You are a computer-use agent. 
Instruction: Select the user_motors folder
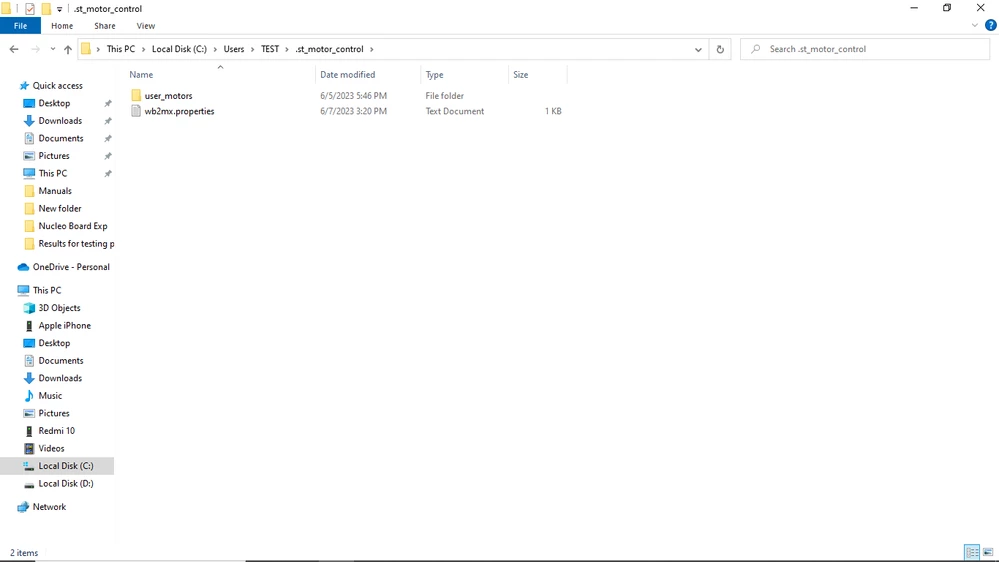tap(168, 96)
